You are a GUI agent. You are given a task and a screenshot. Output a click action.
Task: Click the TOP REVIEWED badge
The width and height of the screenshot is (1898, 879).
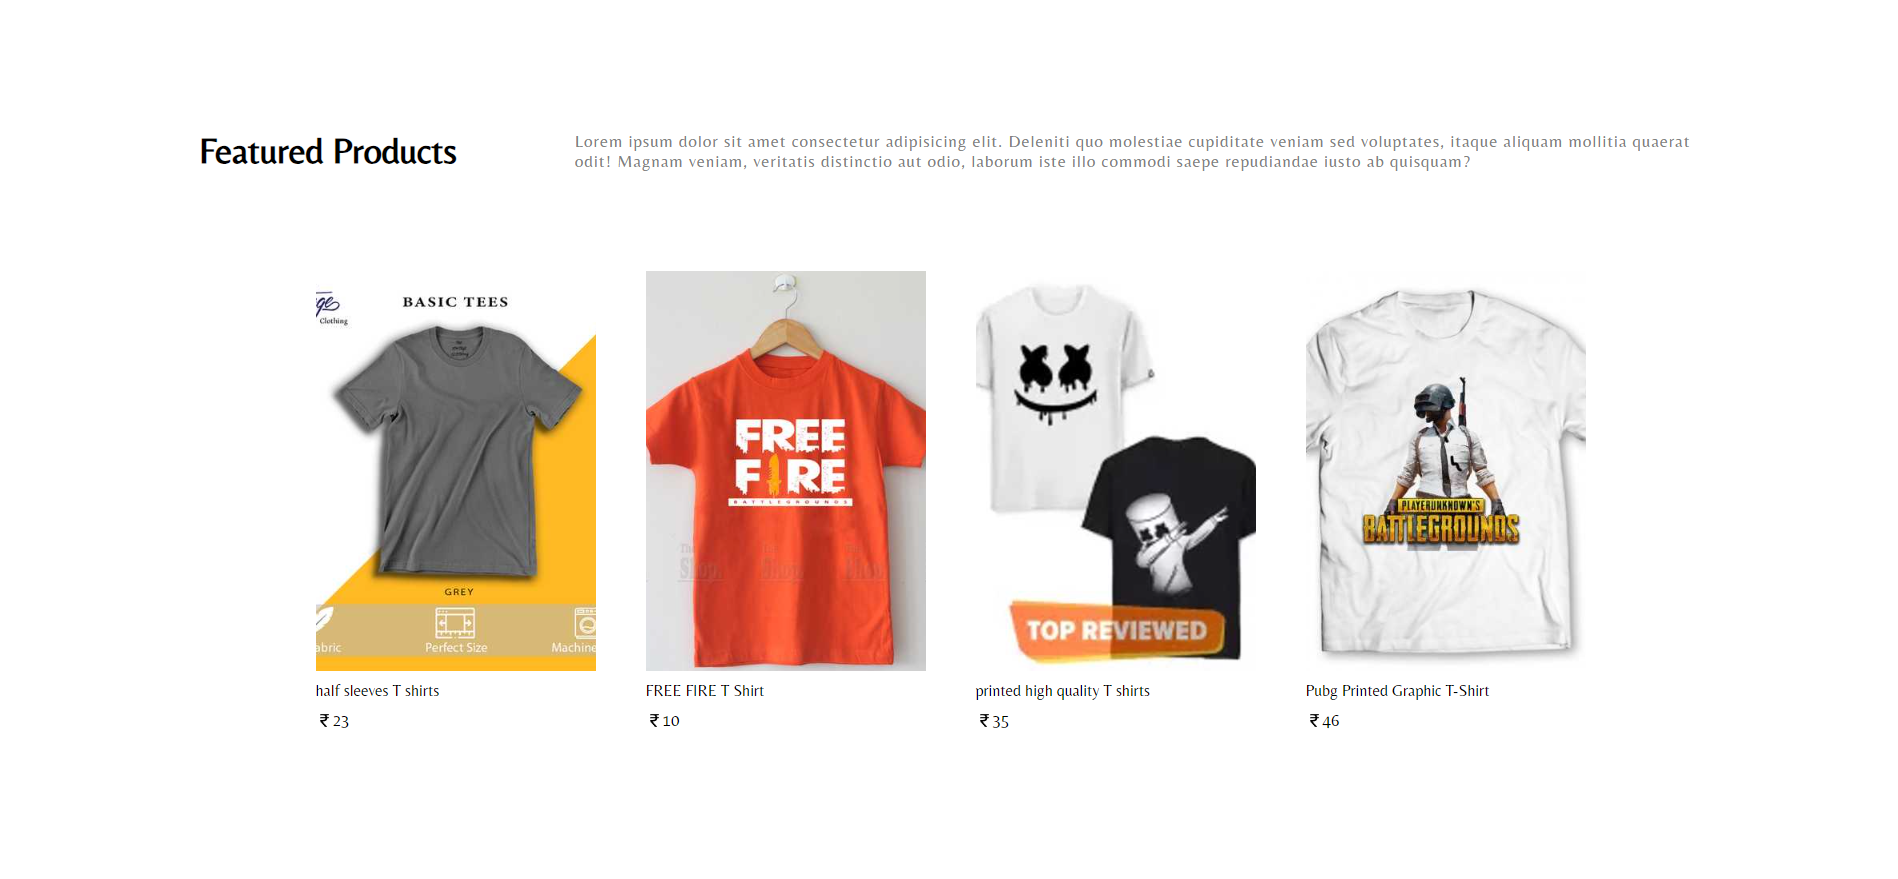1117,630
